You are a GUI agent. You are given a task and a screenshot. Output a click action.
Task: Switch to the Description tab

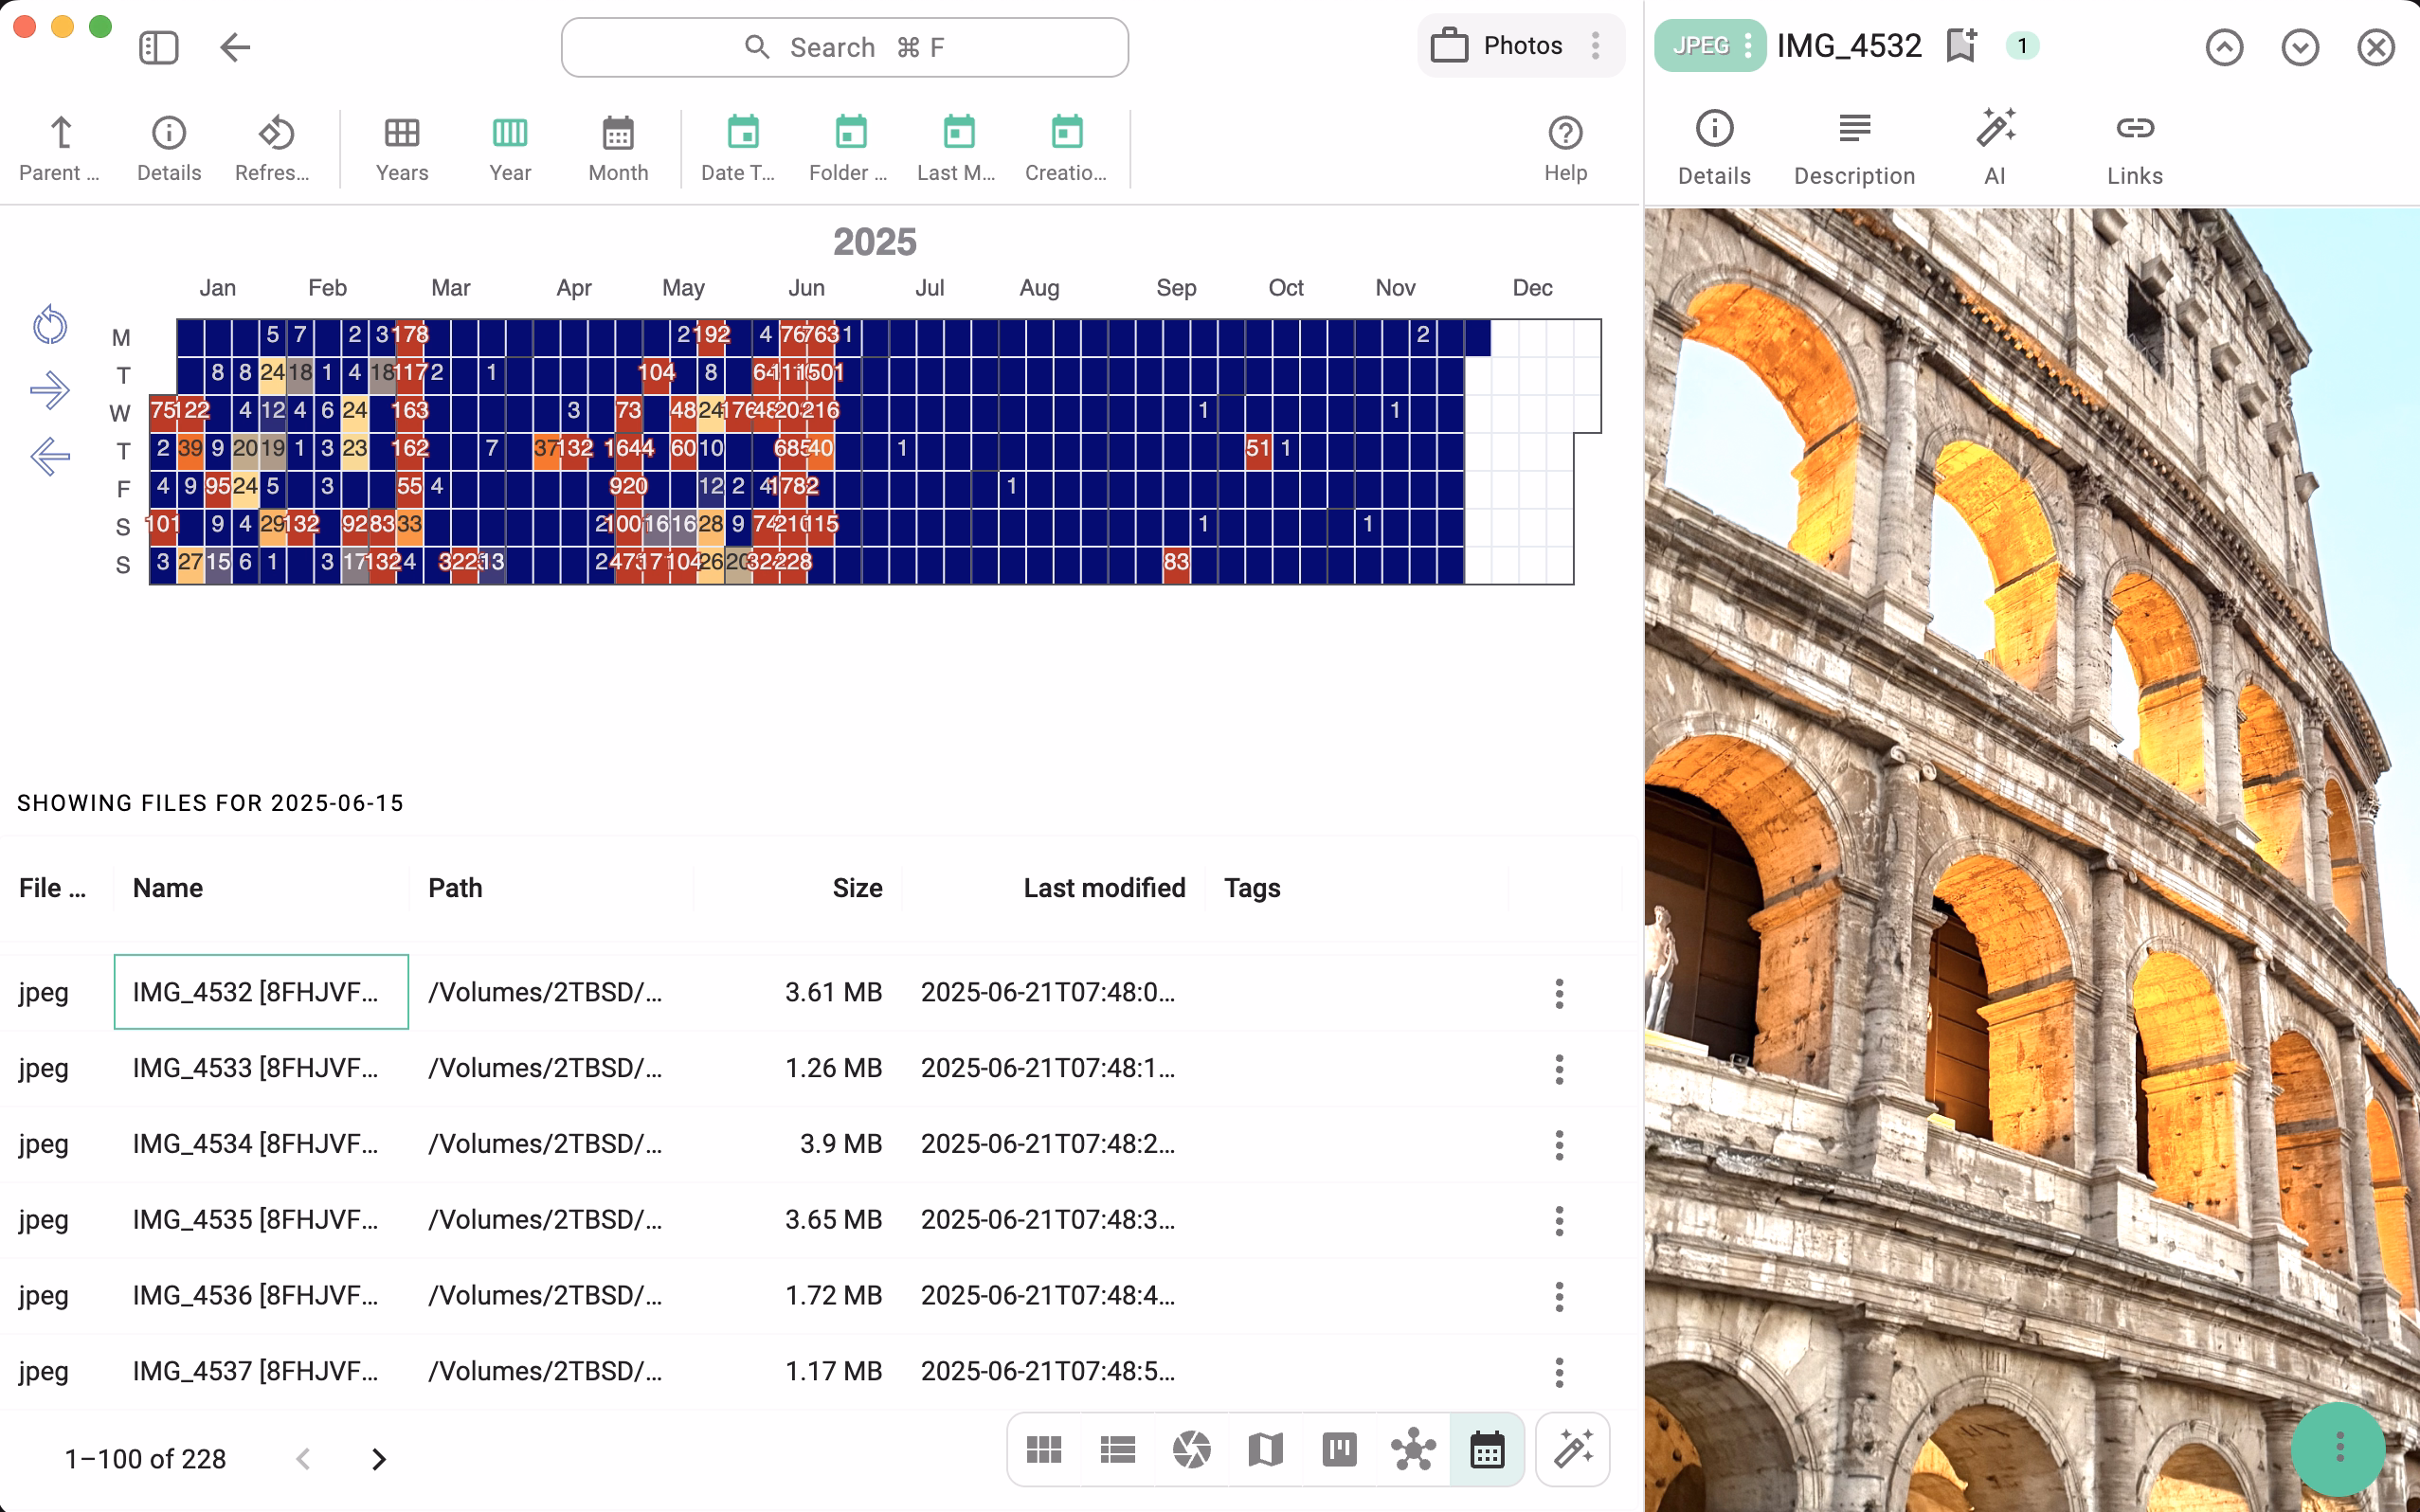click(1854, 145)
